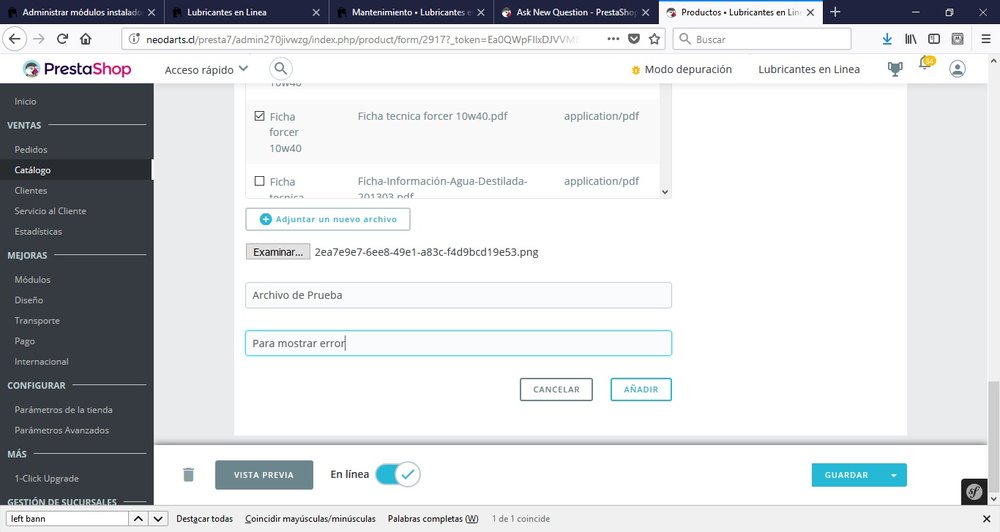Go back with browser back arrow
This screenshot has height=532, width=1000.
coord(15,39)
